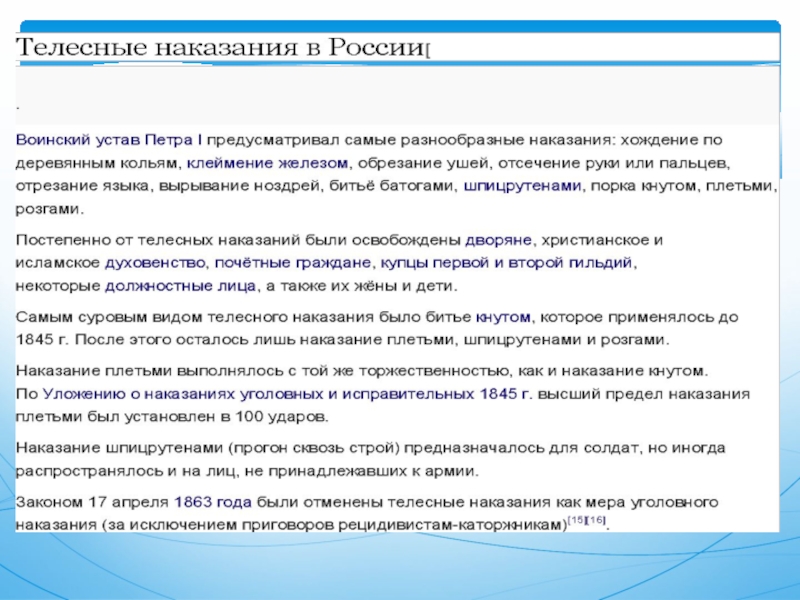Open the 'дворяне' link
This screenshot has height=600, width=800.
[498, 240]
